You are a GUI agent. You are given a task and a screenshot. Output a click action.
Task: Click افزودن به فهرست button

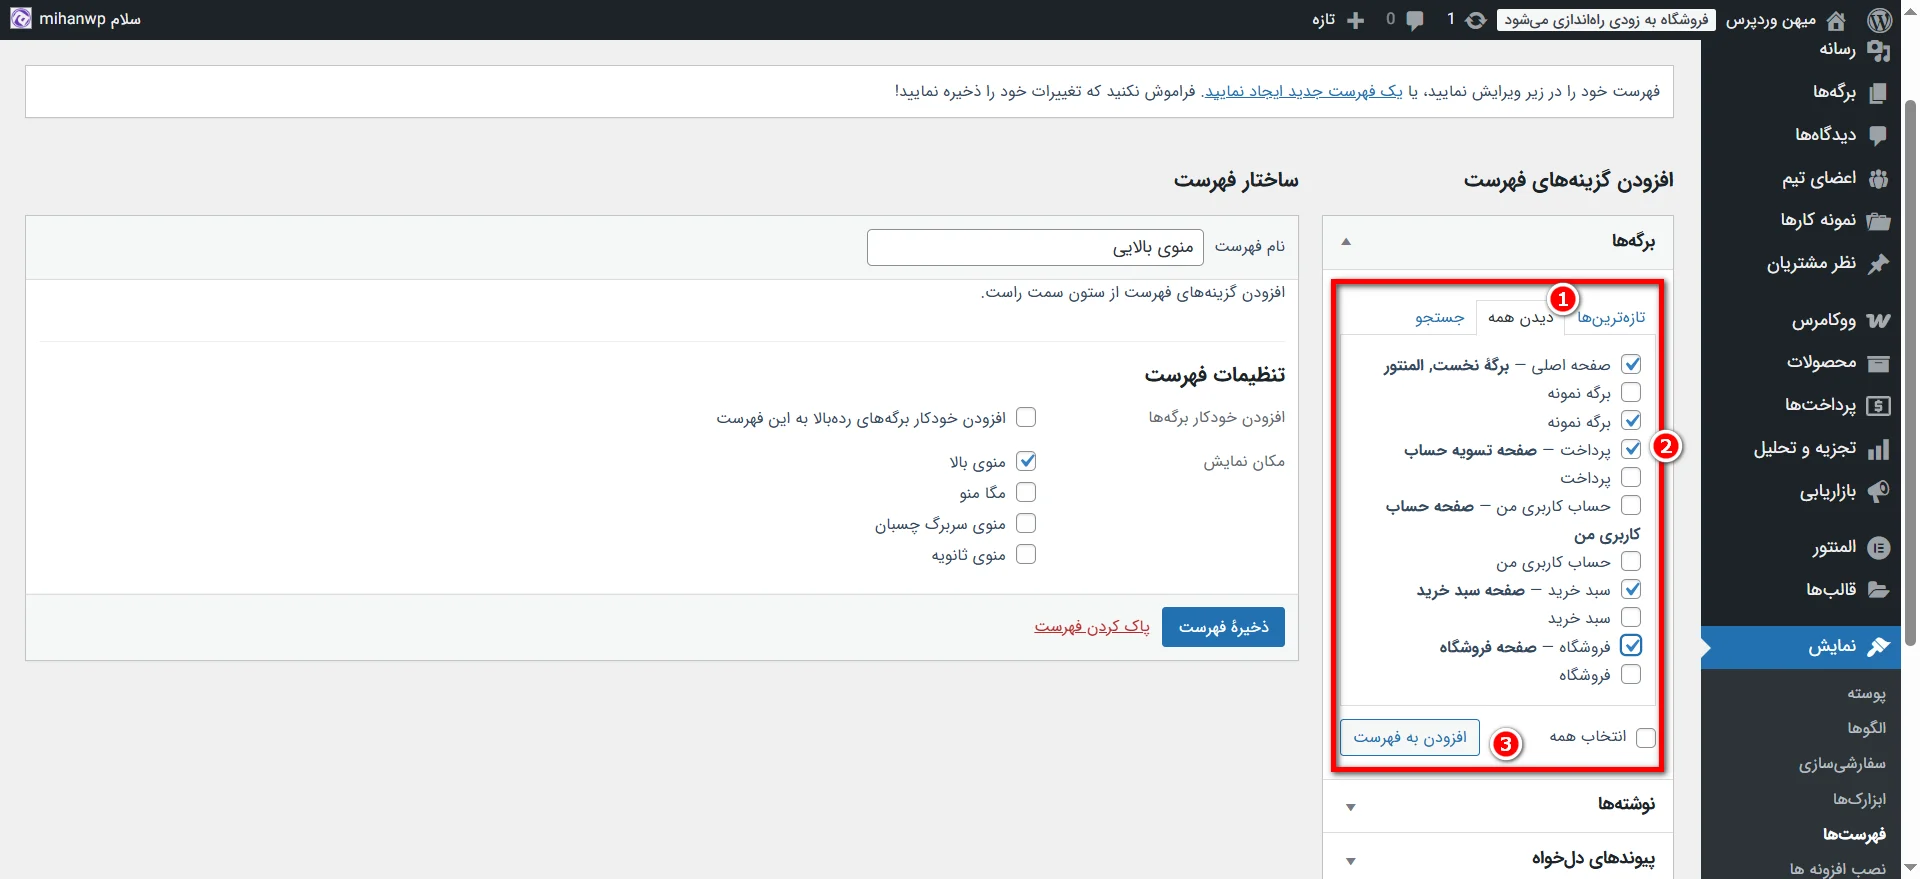(1410, 737)
